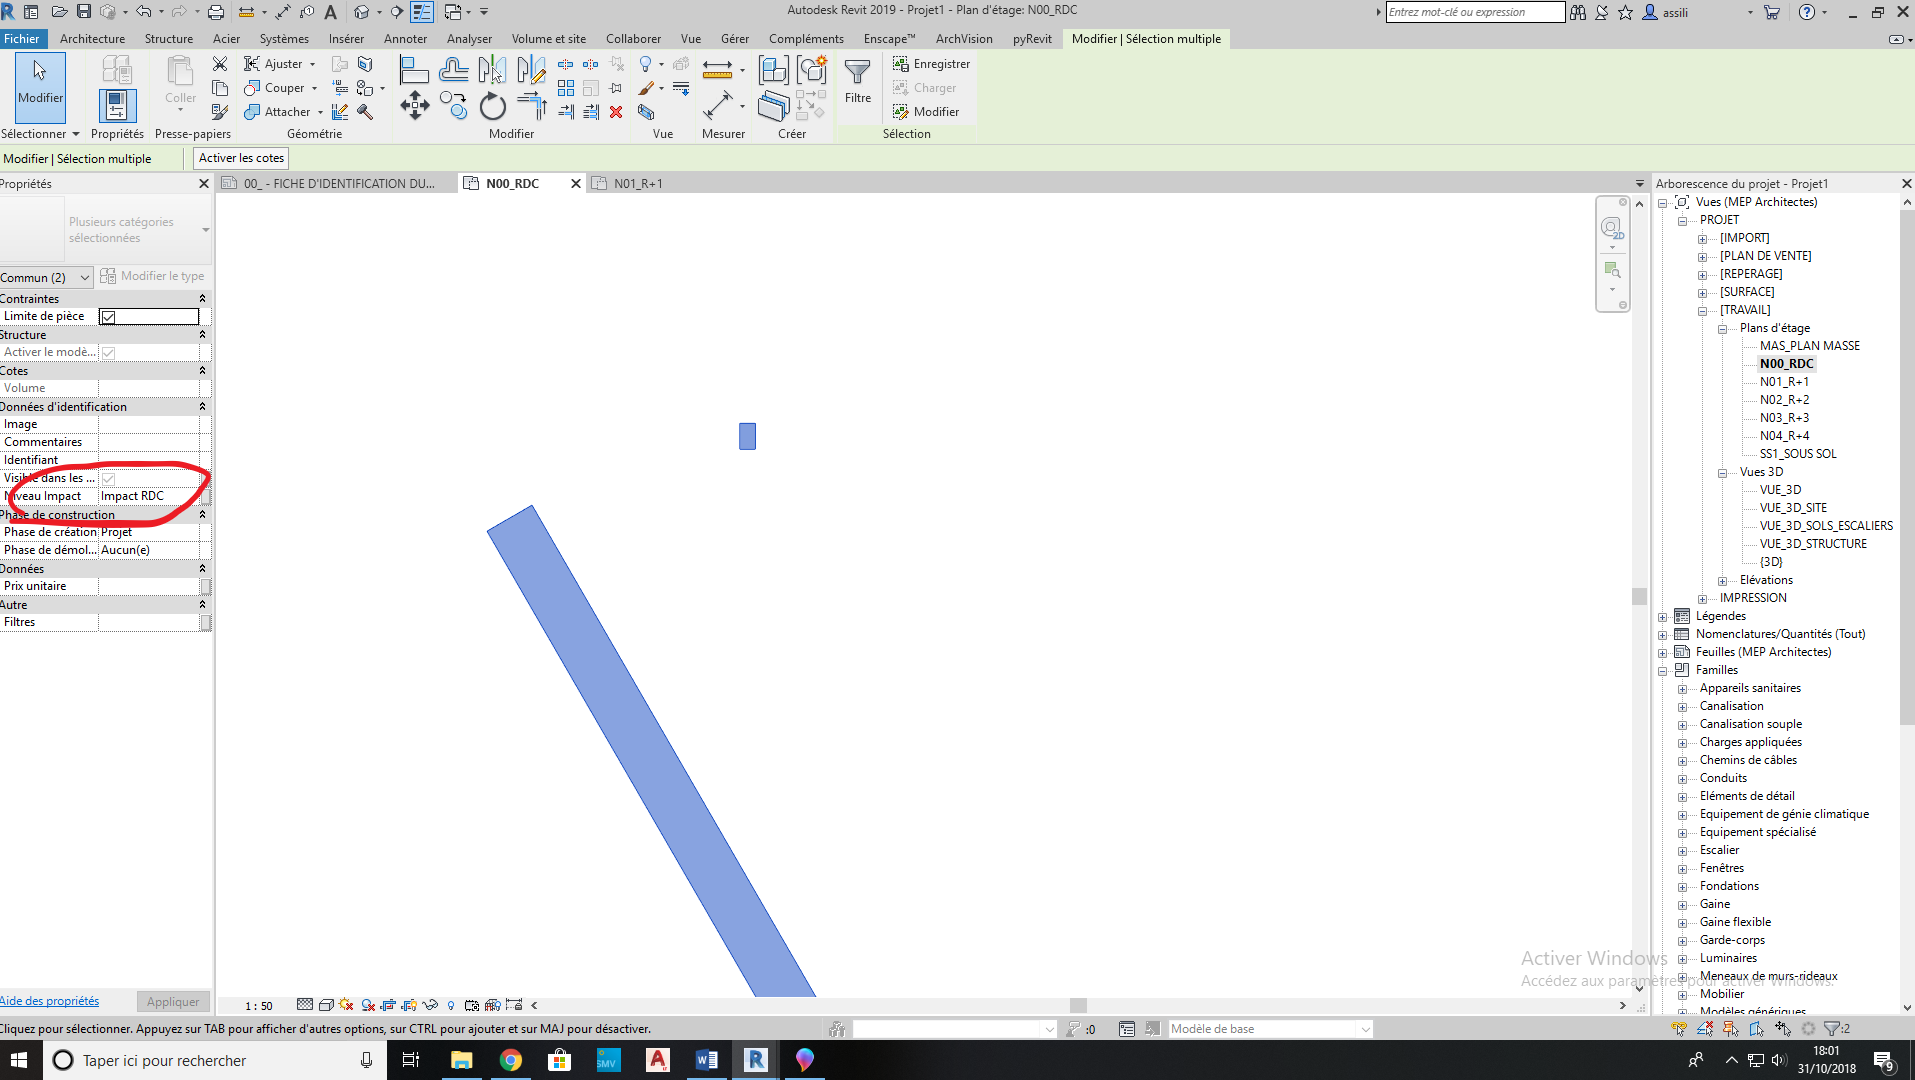
Task: Click the Align tool icon
Action: pyautogui.click(x=414, y=70)
